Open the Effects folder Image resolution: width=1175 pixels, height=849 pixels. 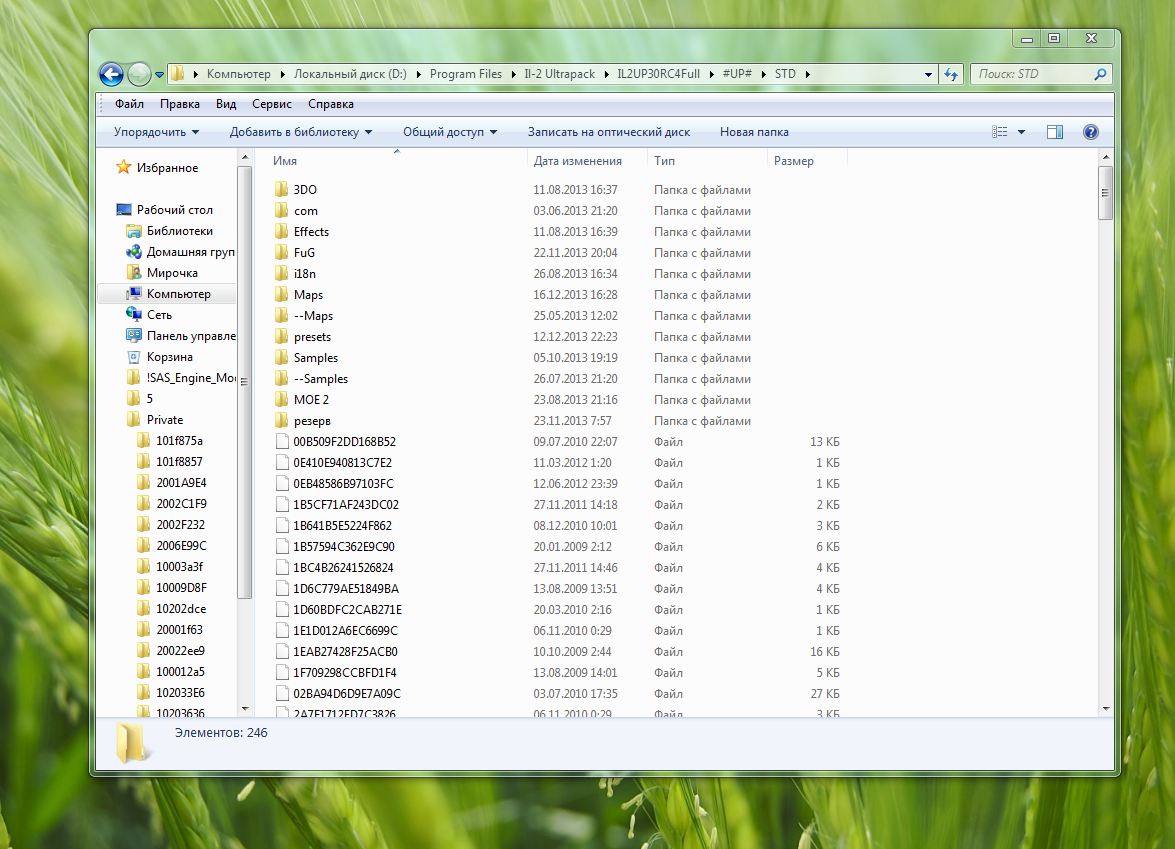(311, 232)
